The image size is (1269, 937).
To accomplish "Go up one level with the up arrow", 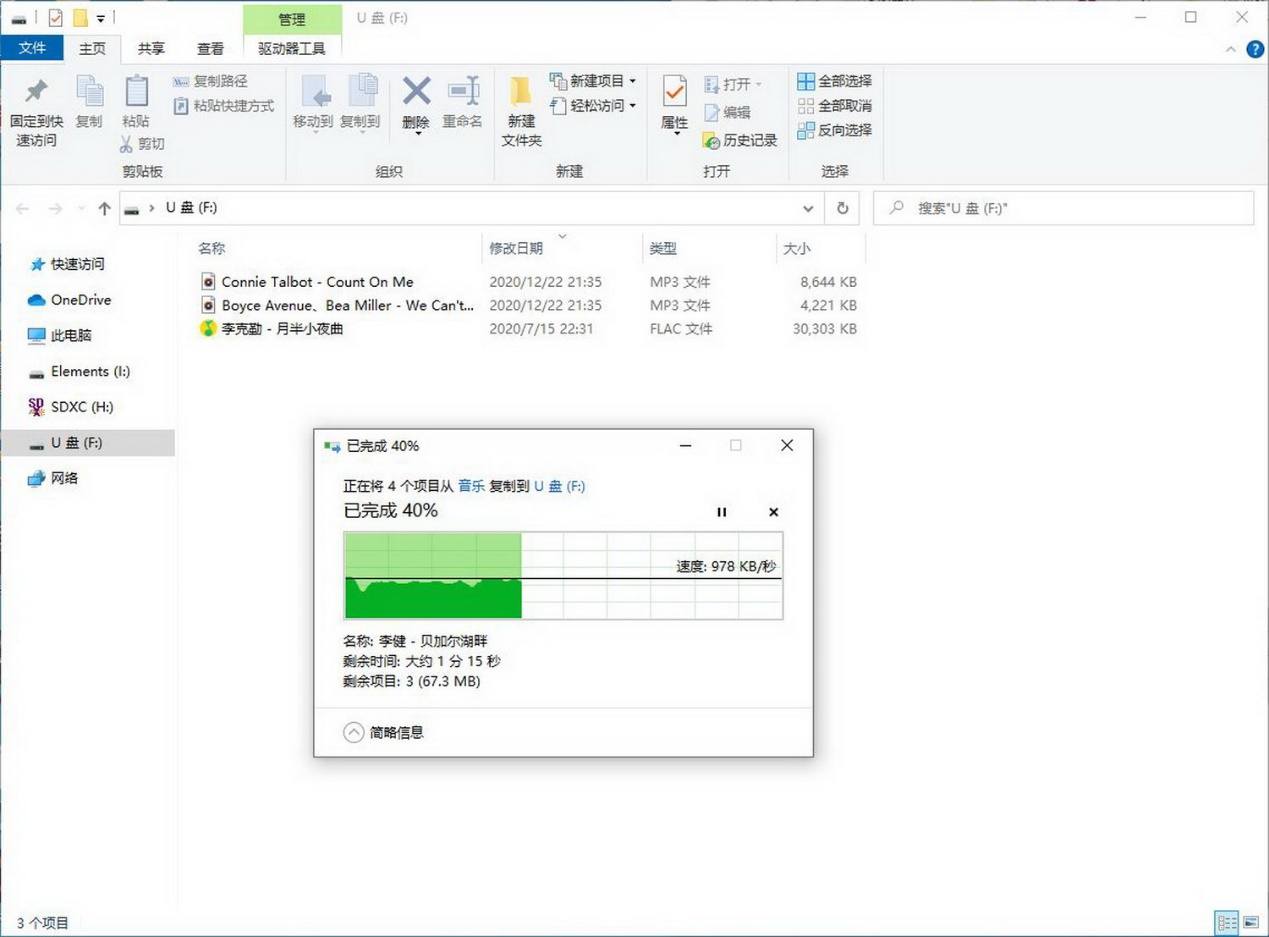I will point(104,208).
